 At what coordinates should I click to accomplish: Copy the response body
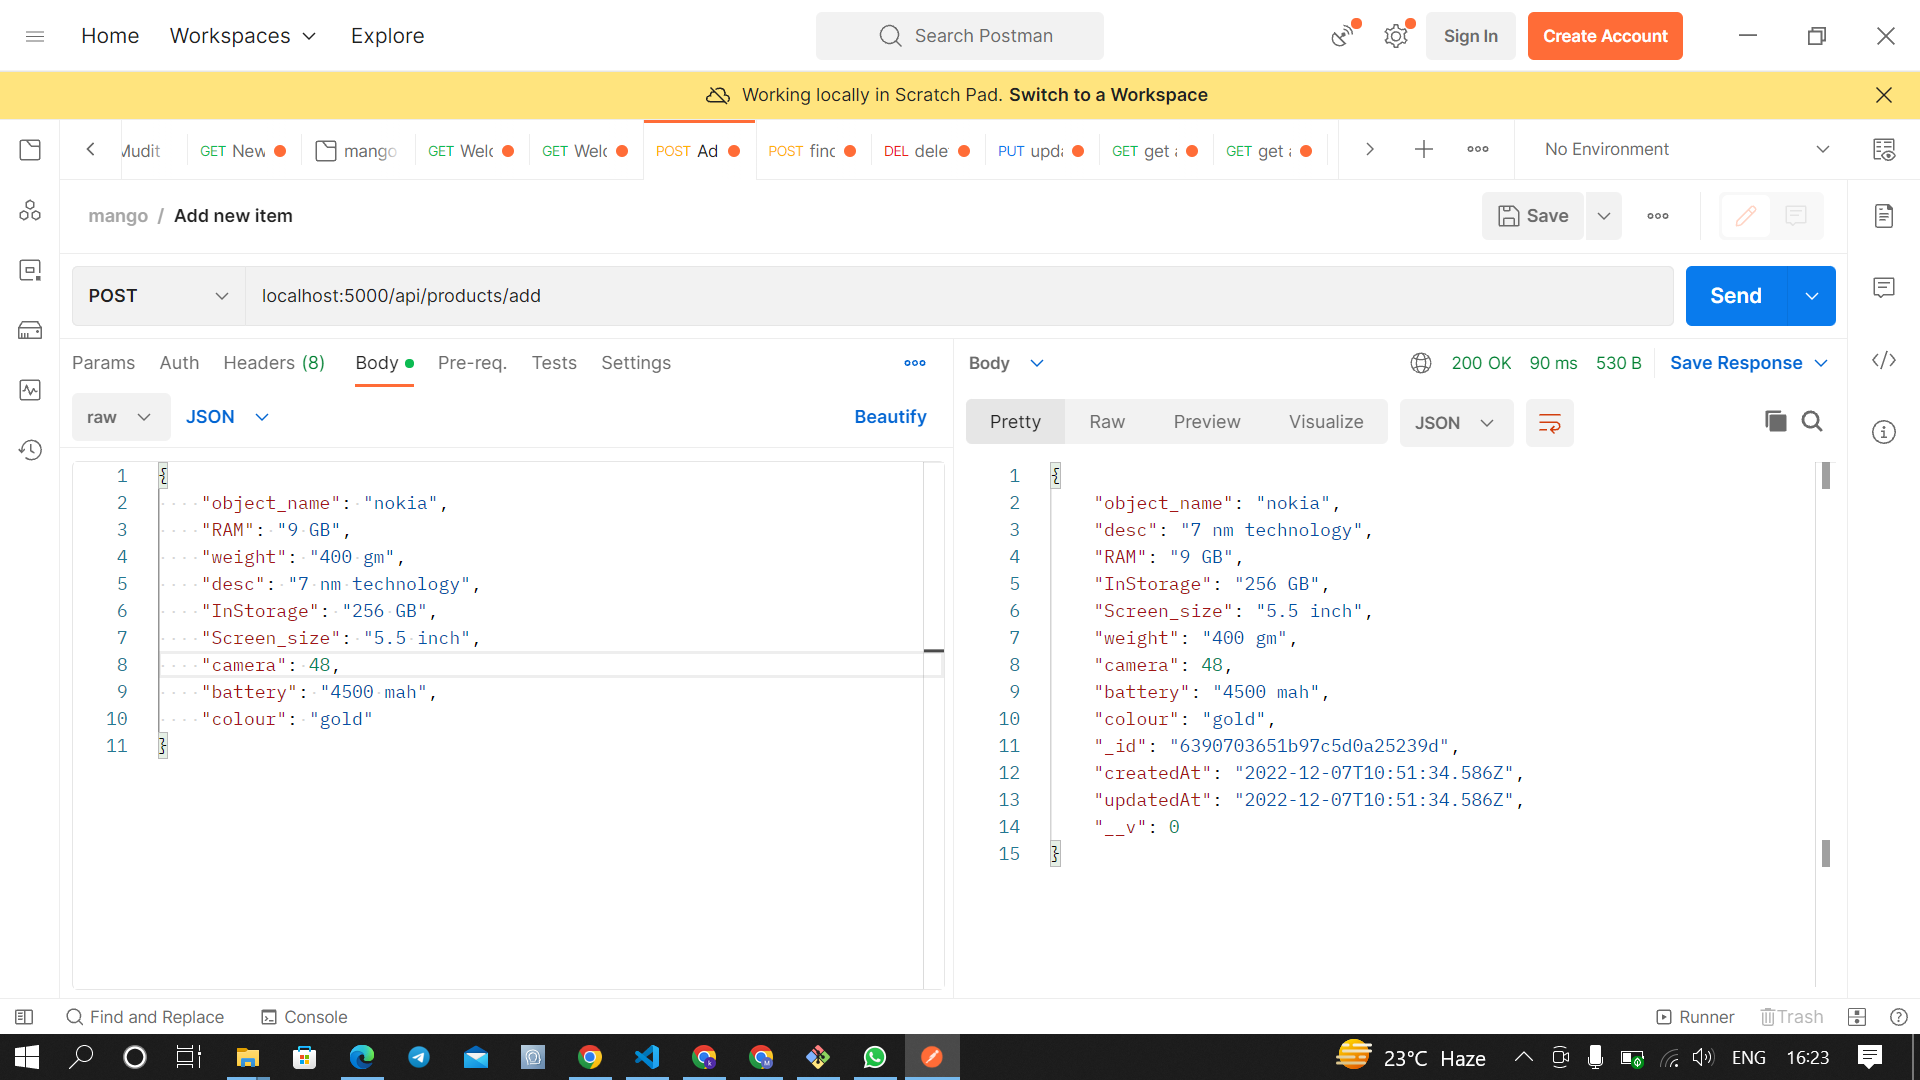pyautogui.click(x=1775, y=421)
